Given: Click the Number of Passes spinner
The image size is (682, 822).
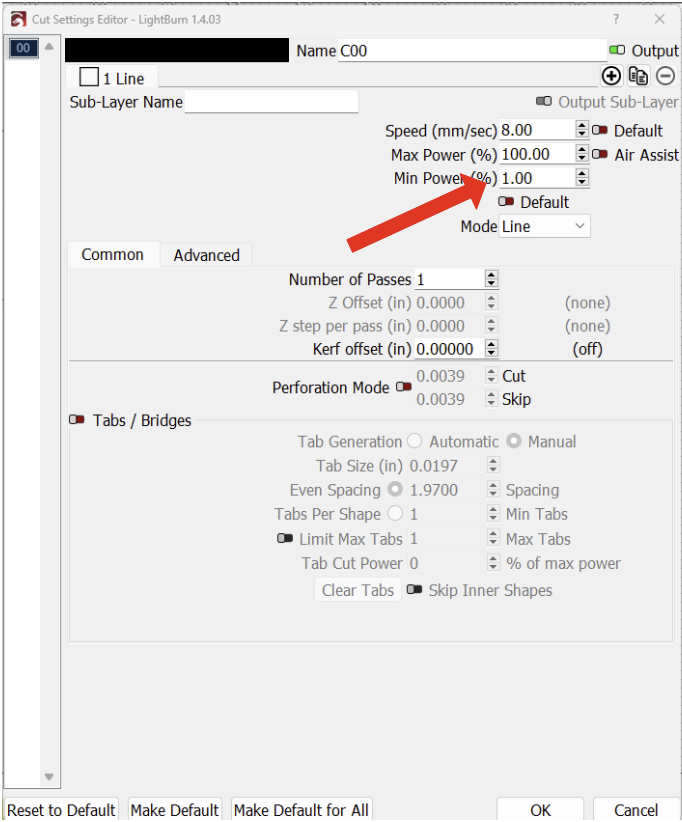Looking at the screenshot, I should click(x=490, y=280).
